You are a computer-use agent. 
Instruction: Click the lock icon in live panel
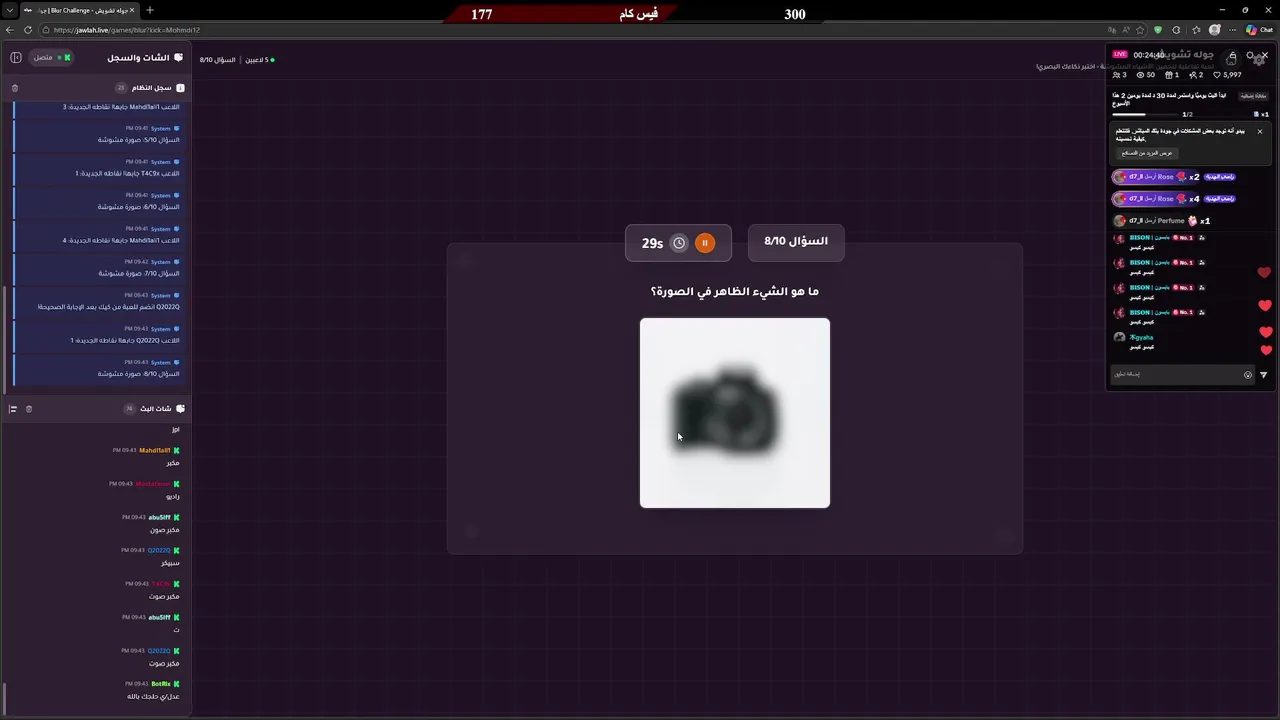(1232, 57)
